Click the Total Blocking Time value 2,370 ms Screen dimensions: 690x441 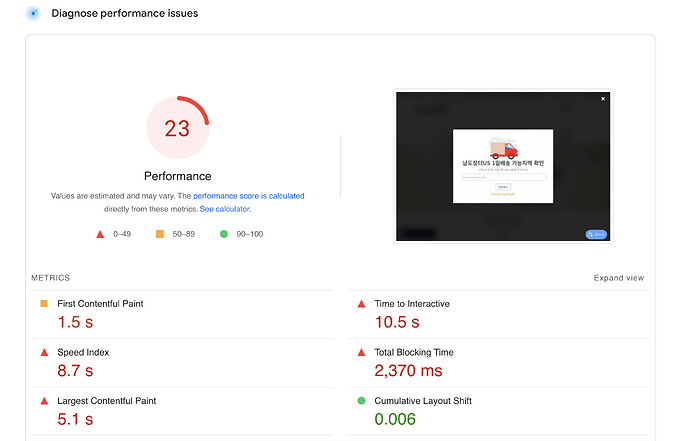[408, 371]
